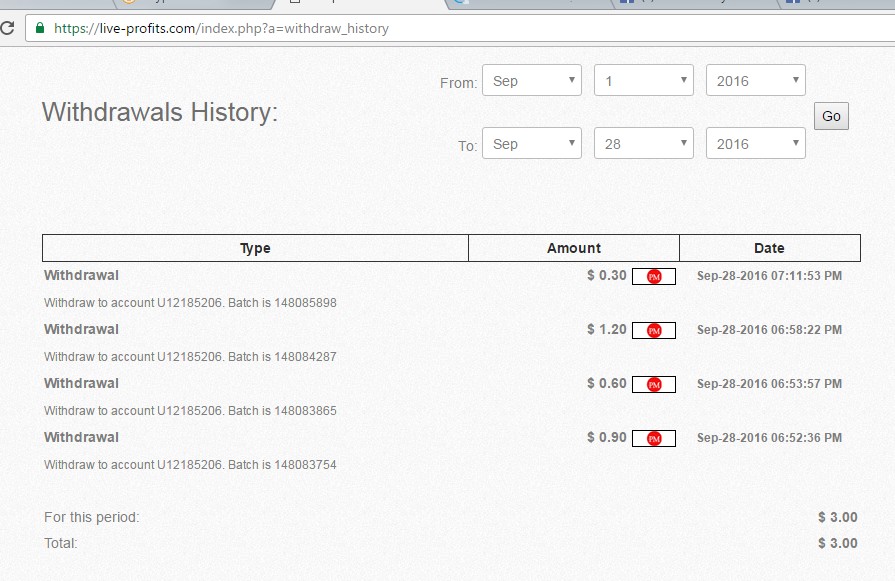895x581 pixels.
Task: Open the From year dropdown
Action: click(x=756, y=80)
